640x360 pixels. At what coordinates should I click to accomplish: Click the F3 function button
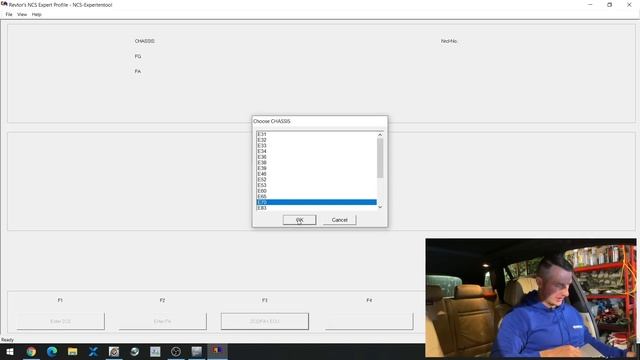pos(265,321)
